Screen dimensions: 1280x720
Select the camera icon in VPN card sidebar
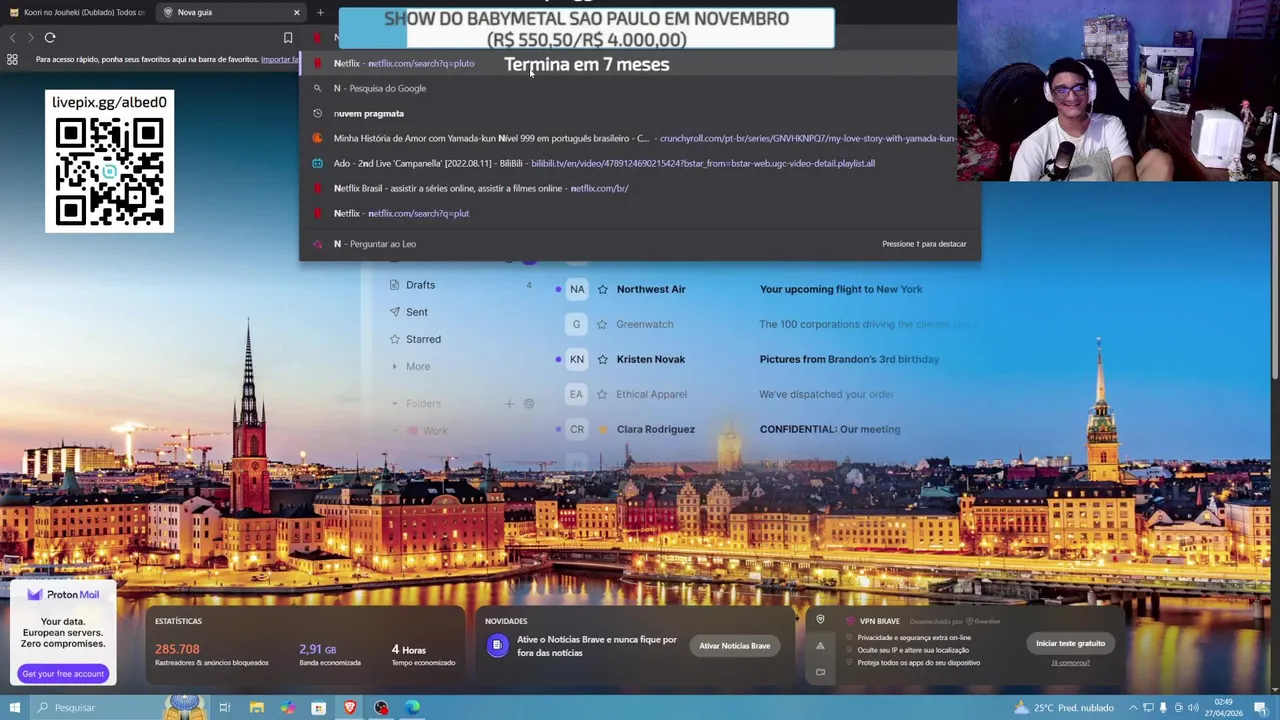pyautogui.click(x=820, y=671)
